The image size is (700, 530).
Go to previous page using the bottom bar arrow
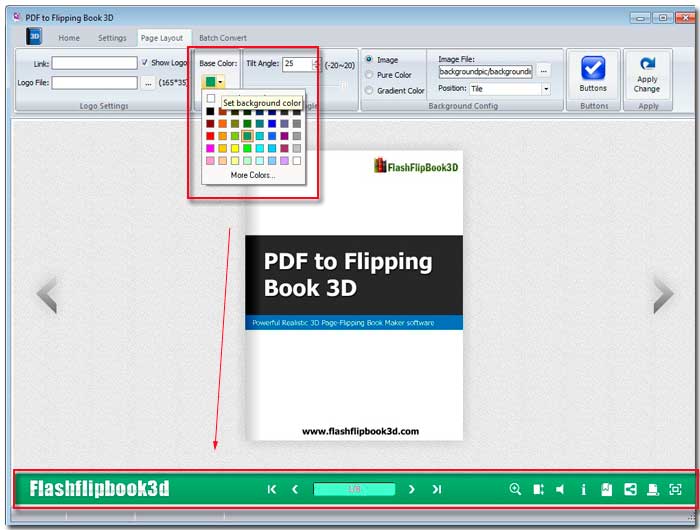coord(295,489)
